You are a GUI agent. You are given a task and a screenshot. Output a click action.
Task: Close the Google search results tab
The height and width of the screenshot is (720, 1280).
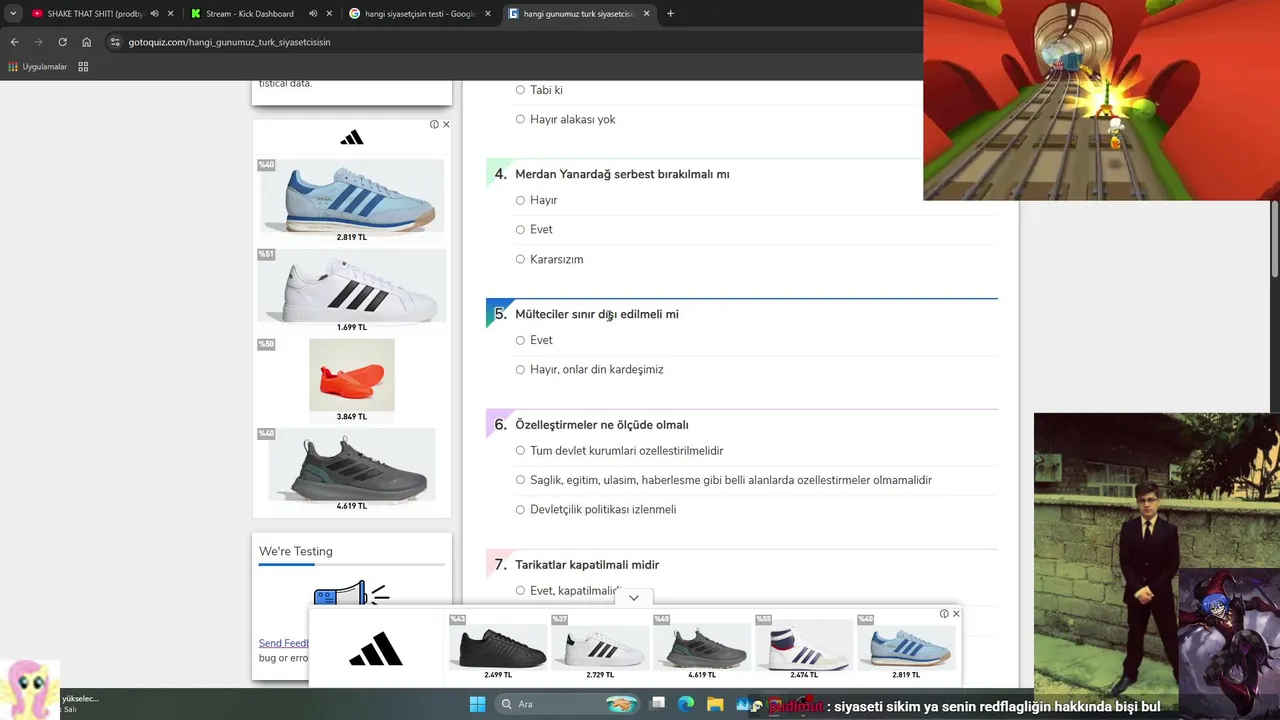point(488,14)
